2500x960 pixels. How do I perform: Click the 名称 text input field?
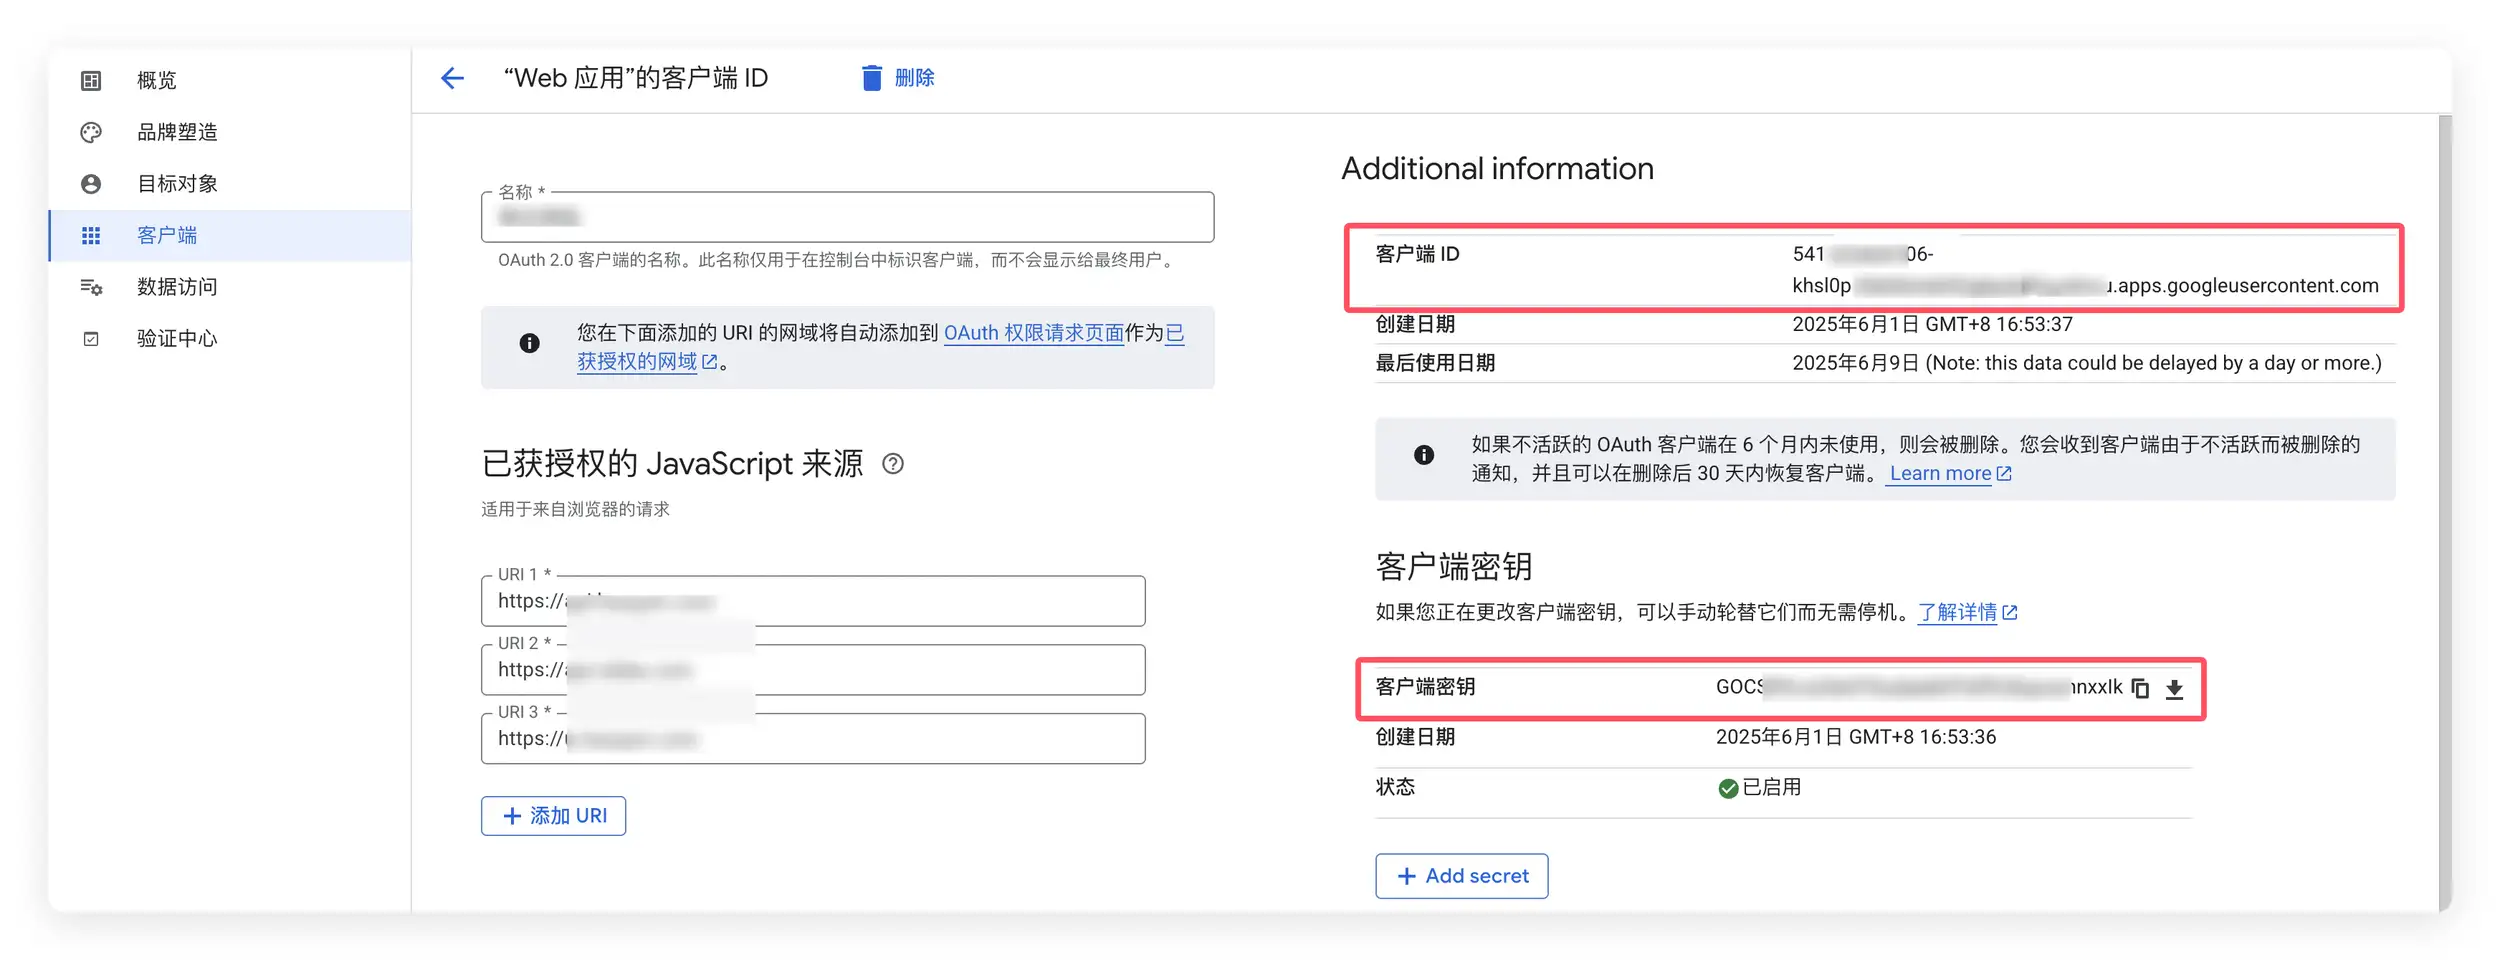click(x=846, y=216)
